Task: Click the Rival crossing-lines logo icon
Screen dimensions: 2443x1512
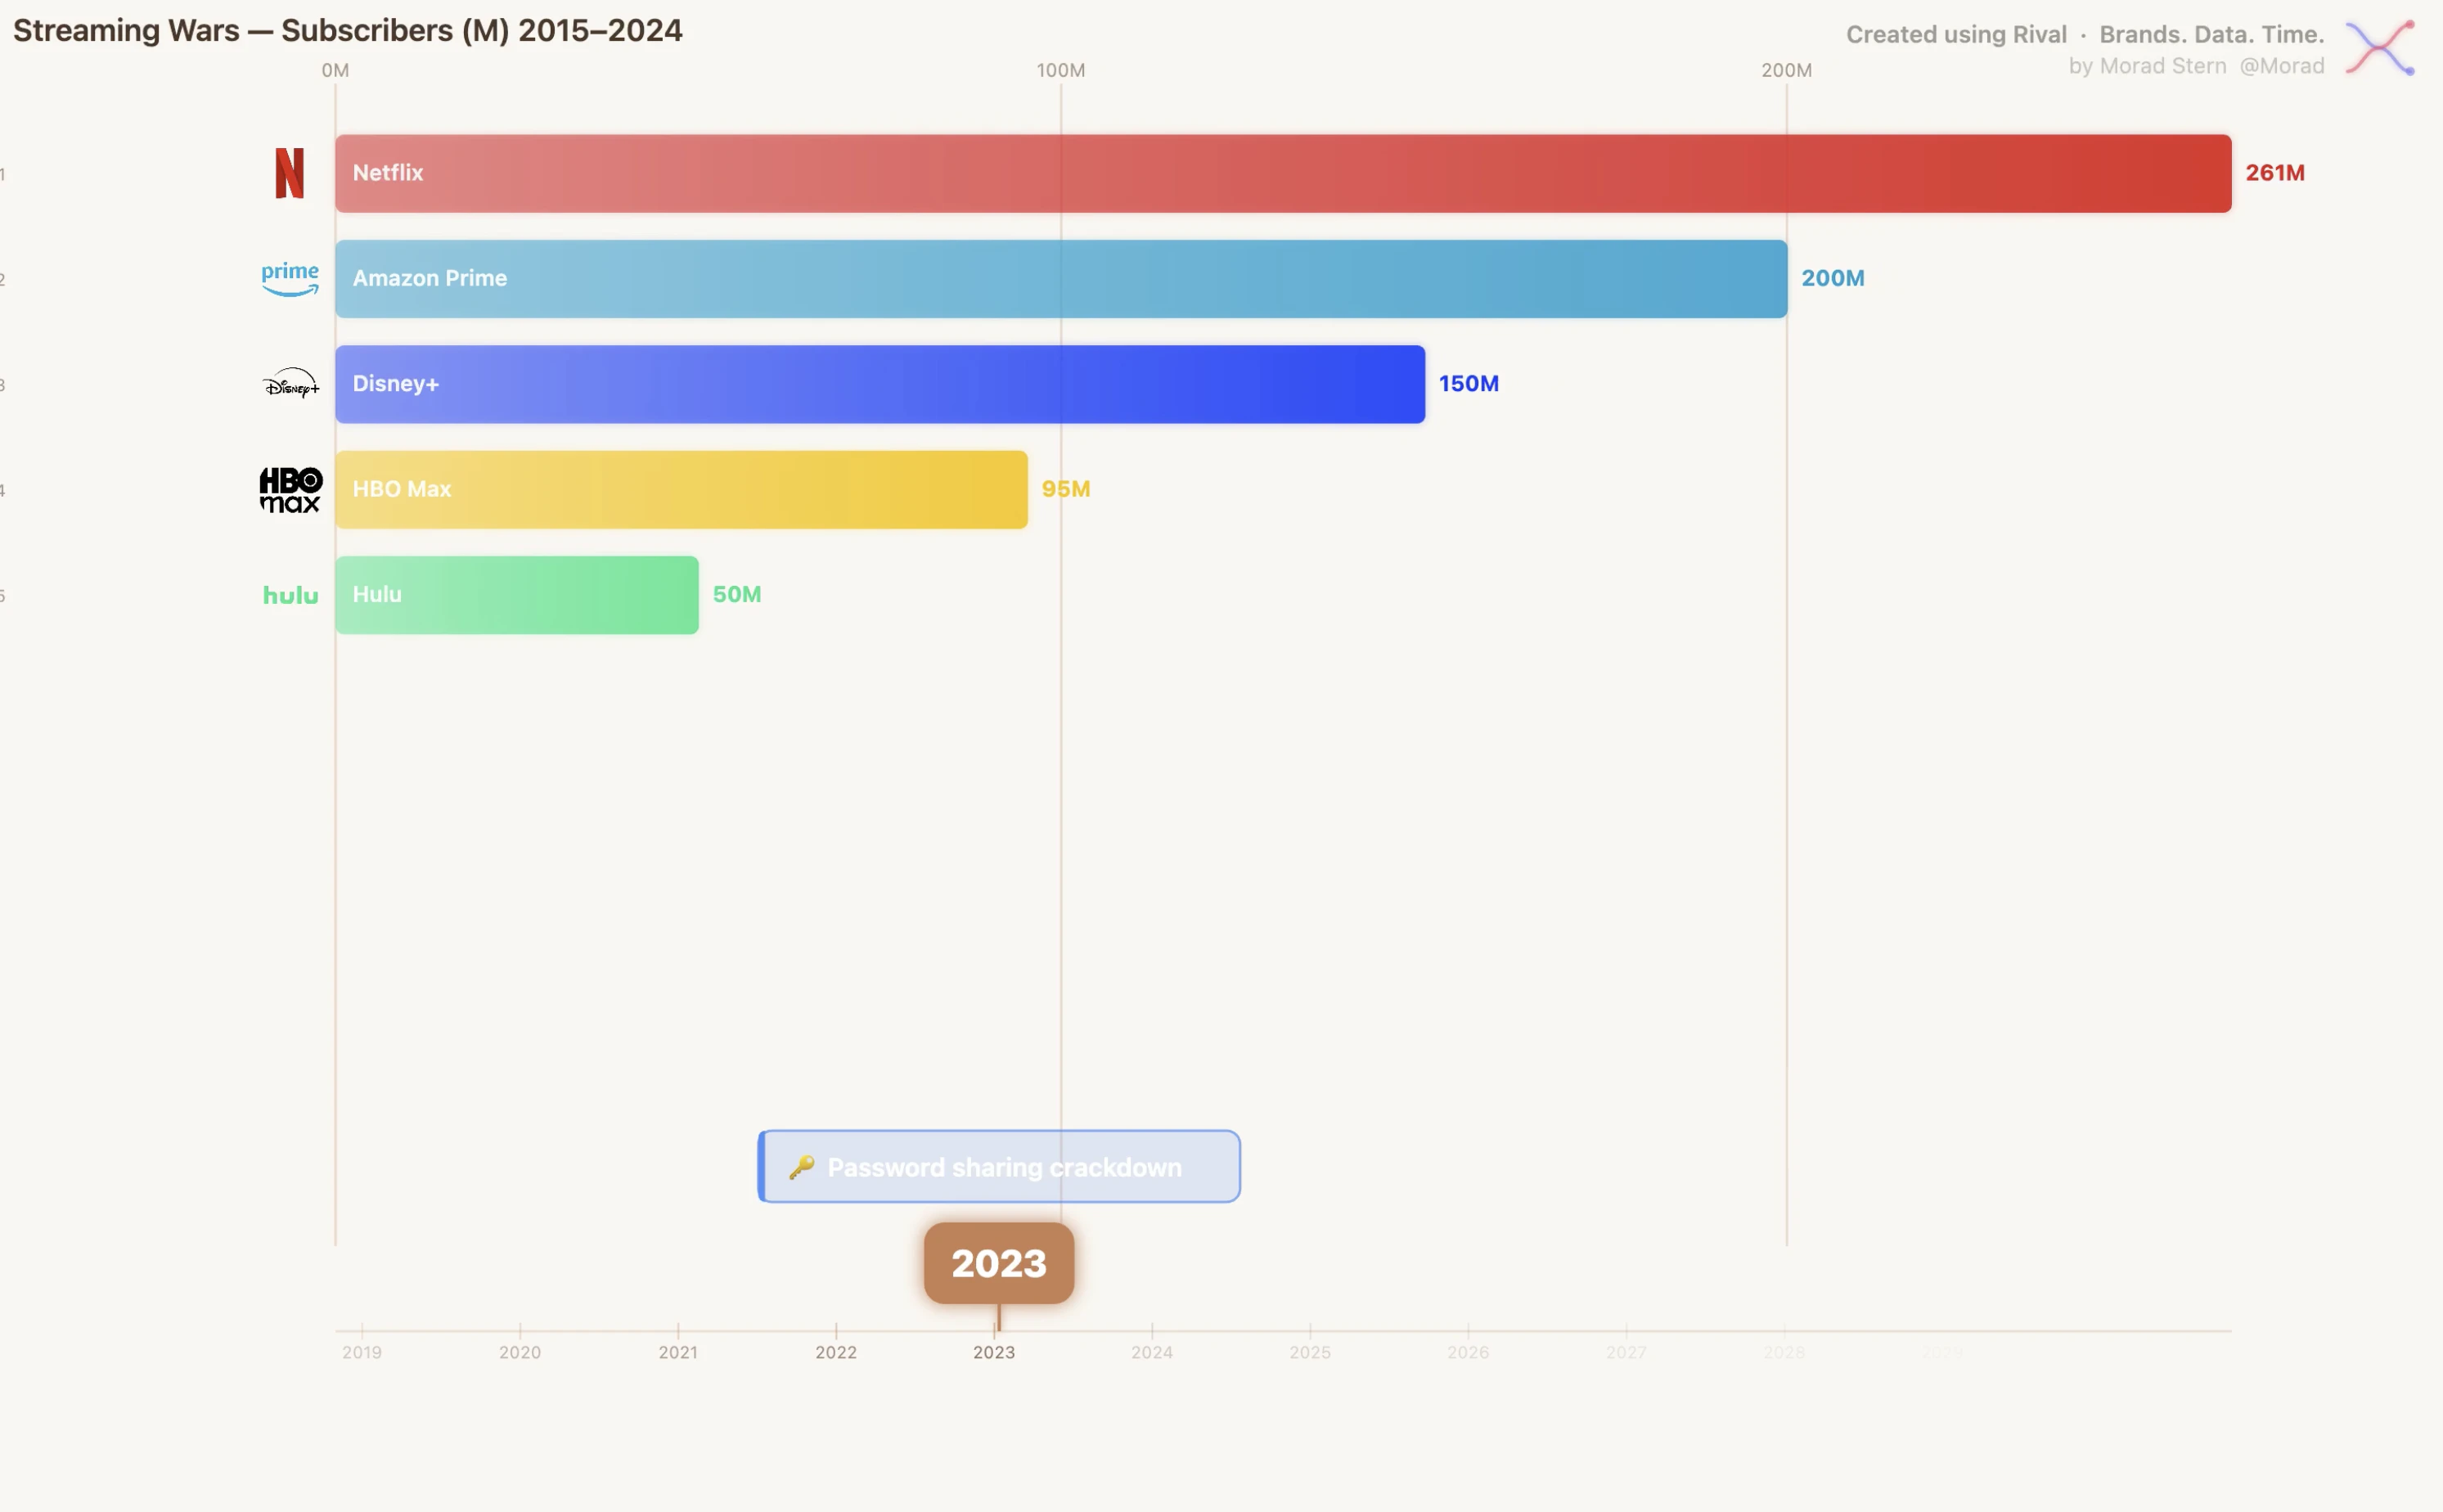Action: tap(2380, 47)
